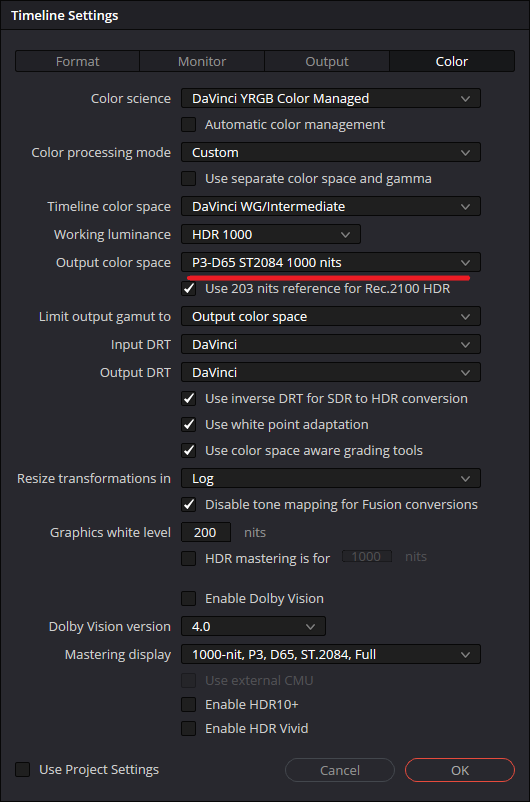The width and height of the screenshot is (530, 802).
Task: Enable HDR mastering is for checkbox
Action: point(189,559)
